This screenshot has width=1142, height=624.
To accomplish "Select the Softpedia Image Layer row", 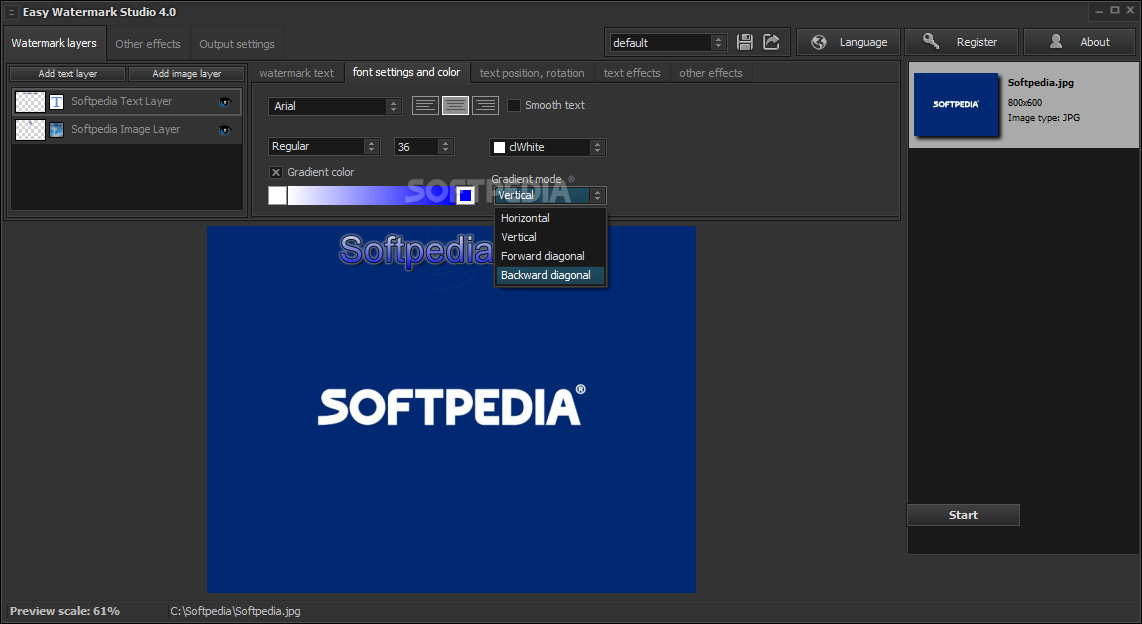I will point(127,130).
